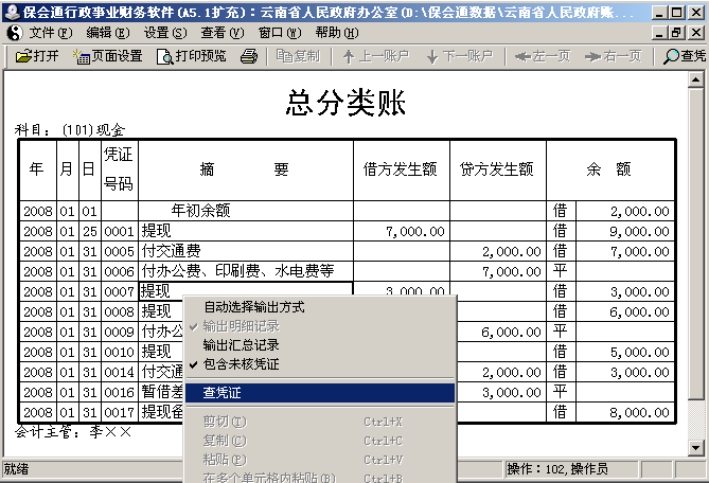Select 自动选择输出方式 in context menu
Viewport: 709px width, 483px height.
point(253,306)
